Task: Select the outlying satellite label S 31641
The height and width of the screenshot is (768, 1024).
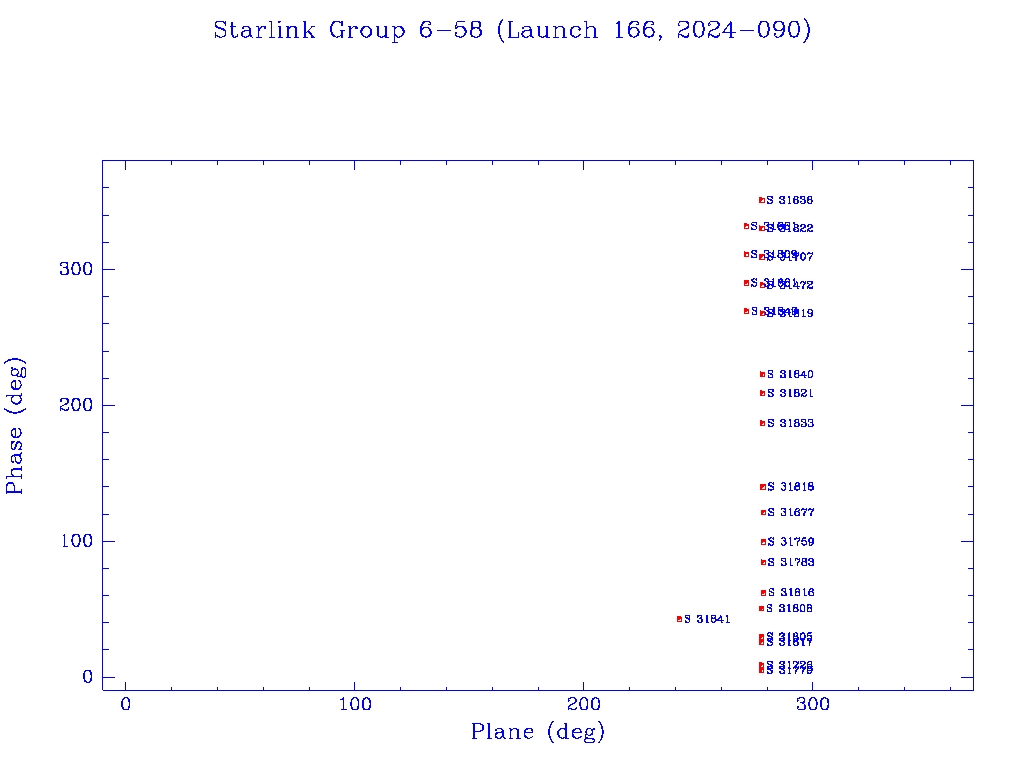Action: [707, 619]
